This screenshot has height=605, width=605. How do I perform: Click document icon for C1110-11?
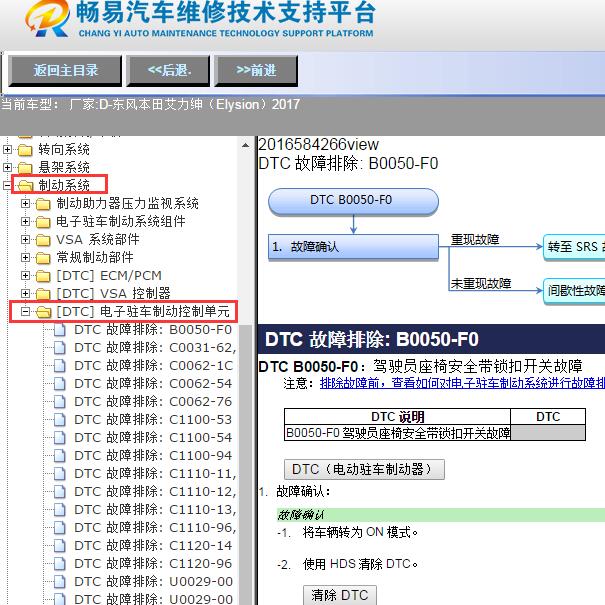click(x=60, y=474)
